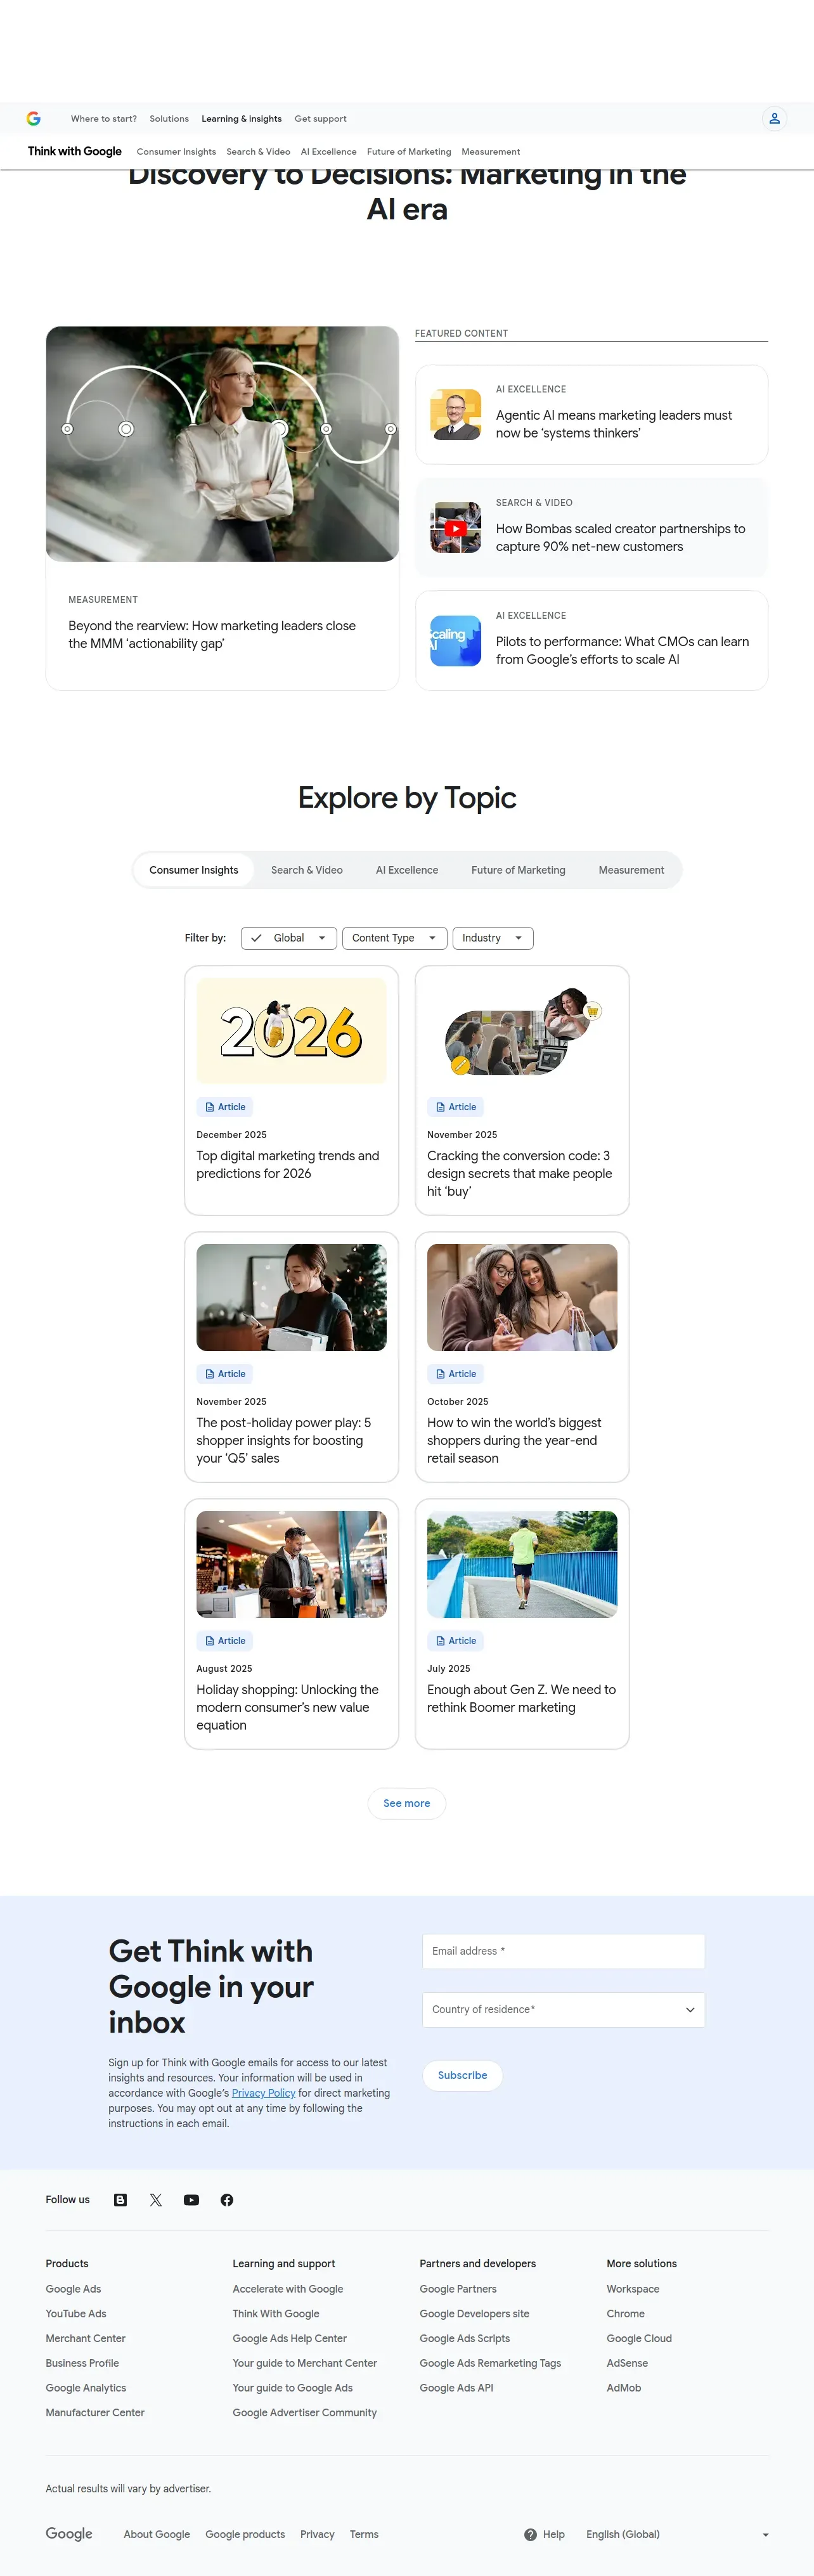The height and width of the screenshot is (2576, 814).
Task: Select the Search & Video topic tab
Action: (x=307, y=870)
